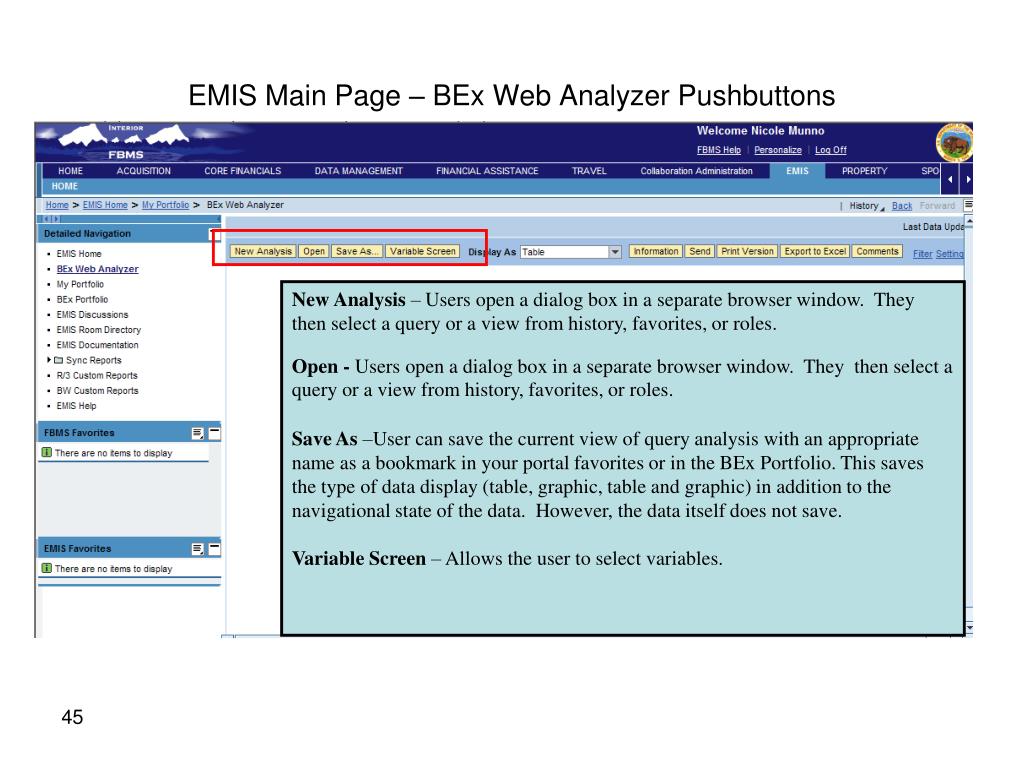The width and height of the screenshot is (1024, 768).
Task: Open the CORE FINANCIALS tab
Action: pyautogui.click(x=242, y=171)
